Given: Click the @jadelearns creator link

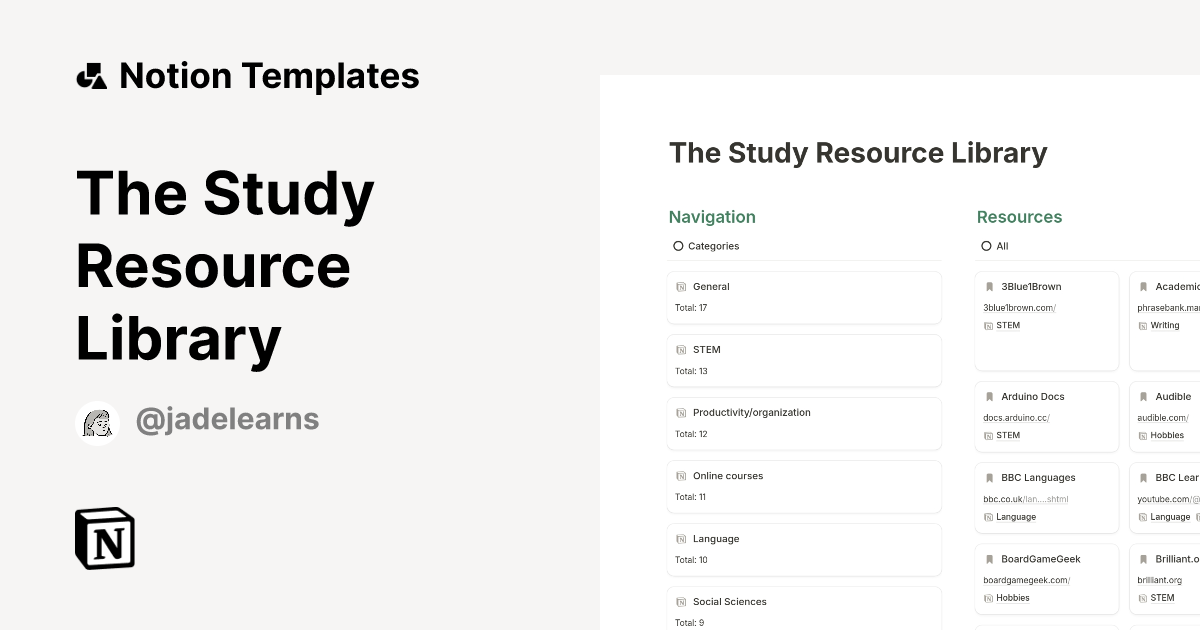Looking at the screenshot, I should (x=227, y=419).
